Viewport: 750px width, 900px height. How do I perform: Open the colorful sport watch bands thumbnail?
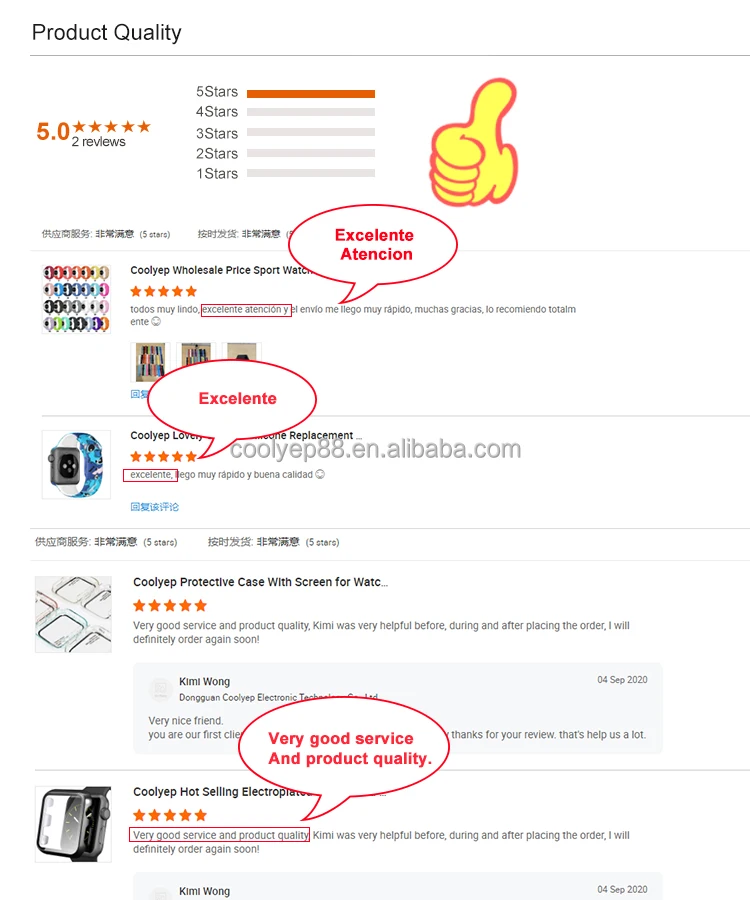tap(76, 298)
